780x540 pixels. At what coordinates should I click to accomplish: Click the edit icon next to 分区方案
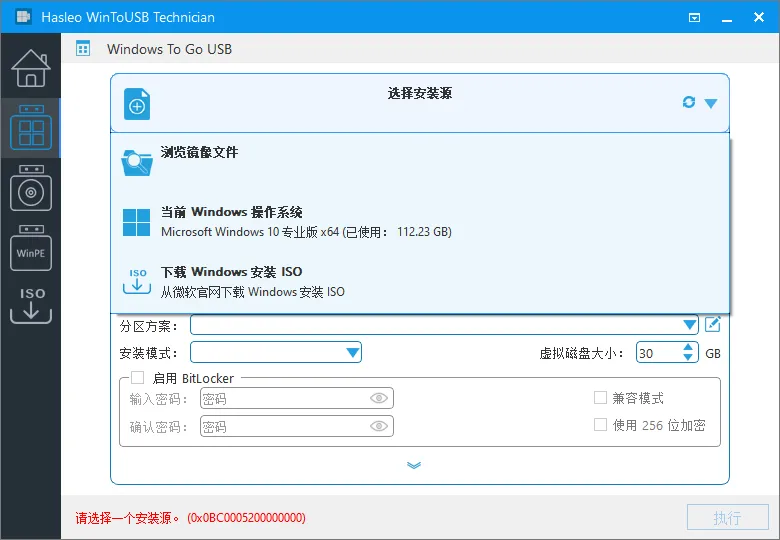713,325
